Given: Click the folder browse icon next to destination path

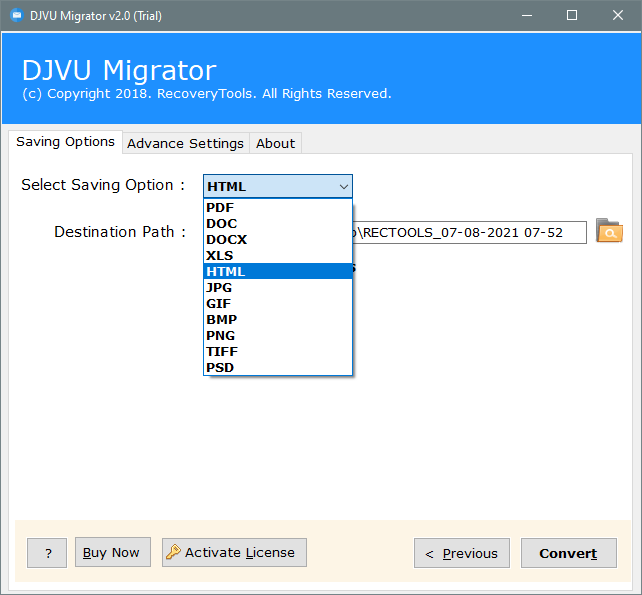Looking at the screenshot, I should 609,231.
